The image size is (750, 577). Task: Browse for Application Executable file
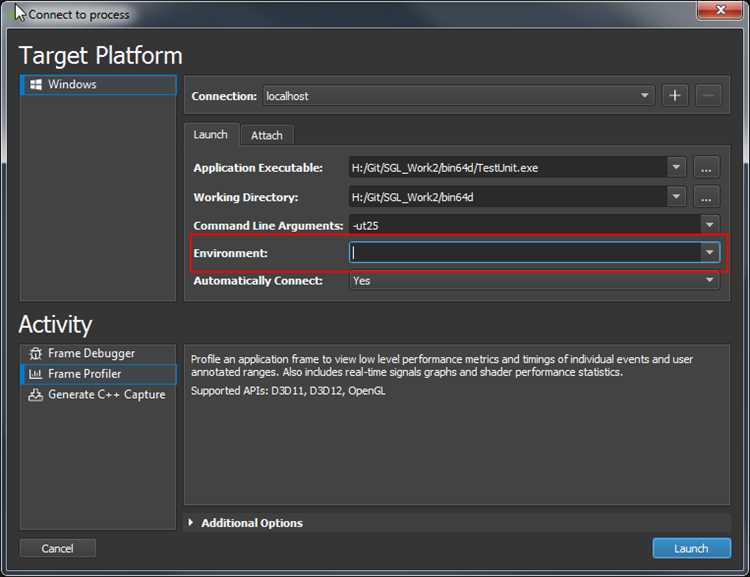706,168
